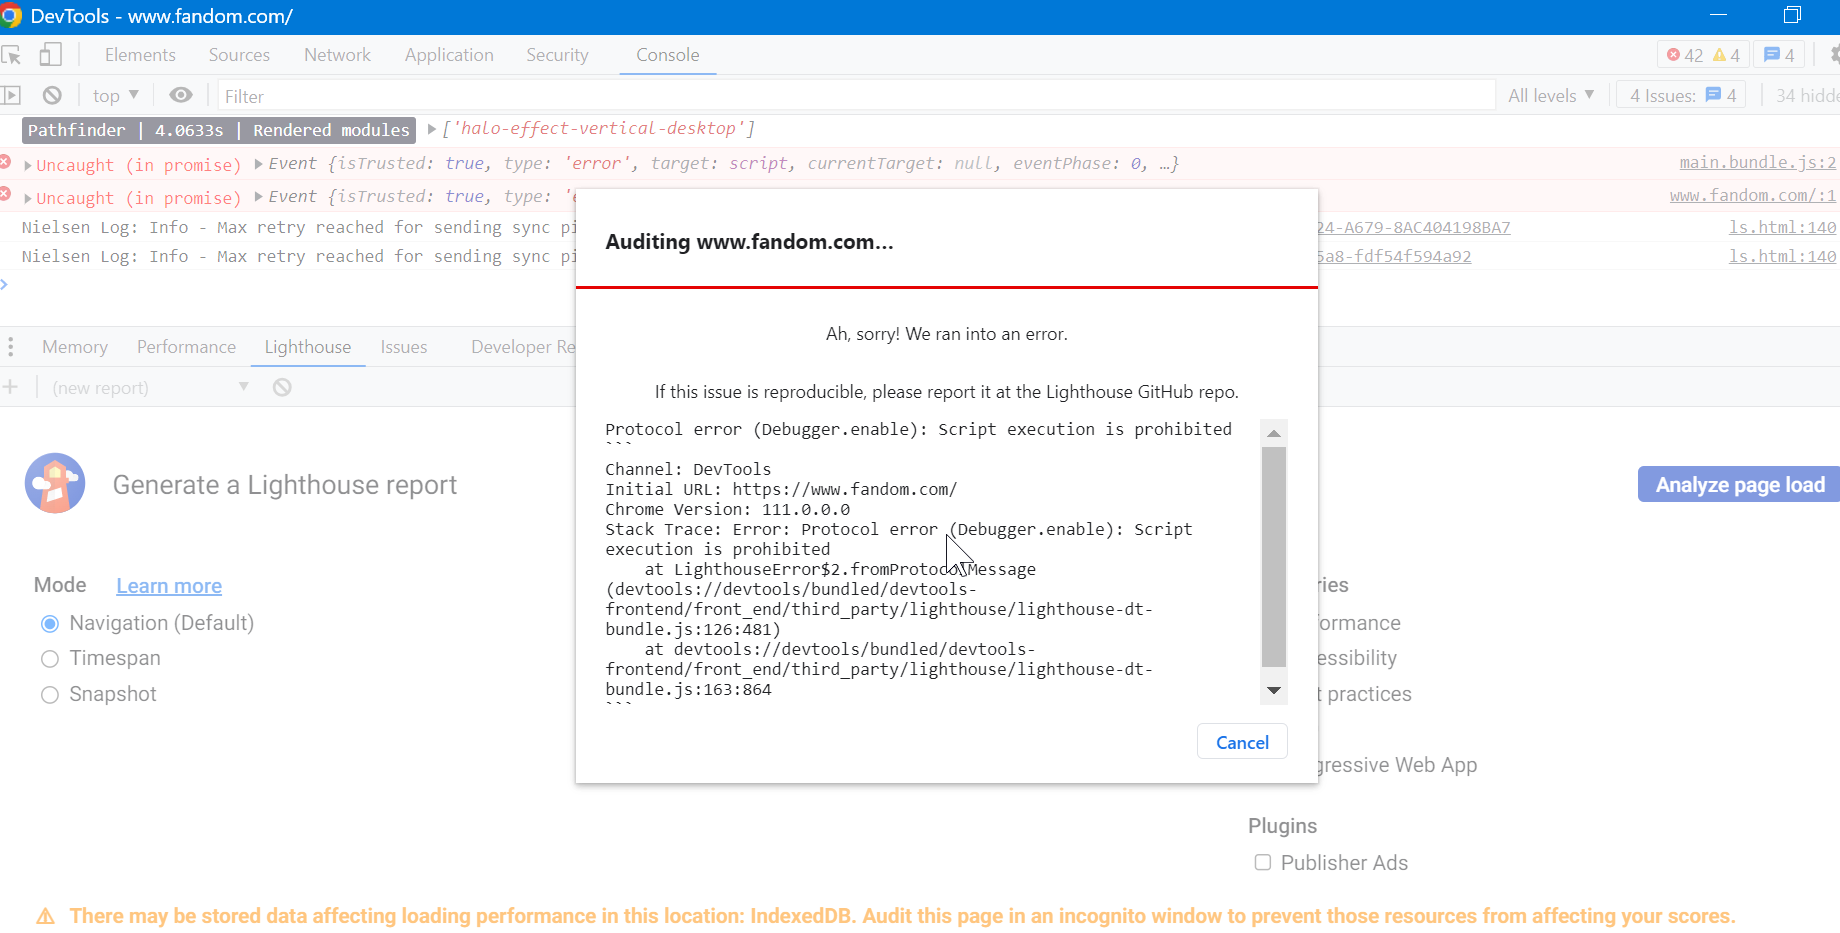1840x933 pixels.
Task: Clear the console messages
Action: point(51,94)
